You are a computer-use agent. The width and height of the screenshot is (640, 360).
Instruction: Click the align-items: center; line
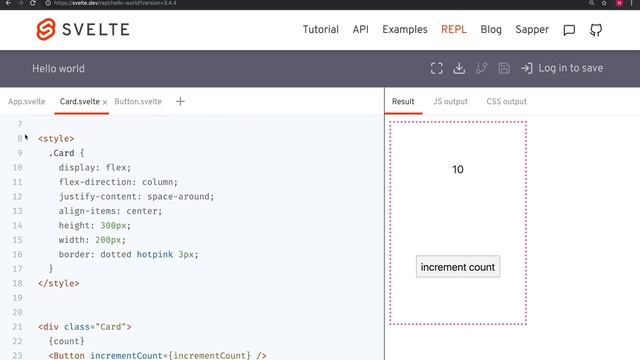coord(110,211)
